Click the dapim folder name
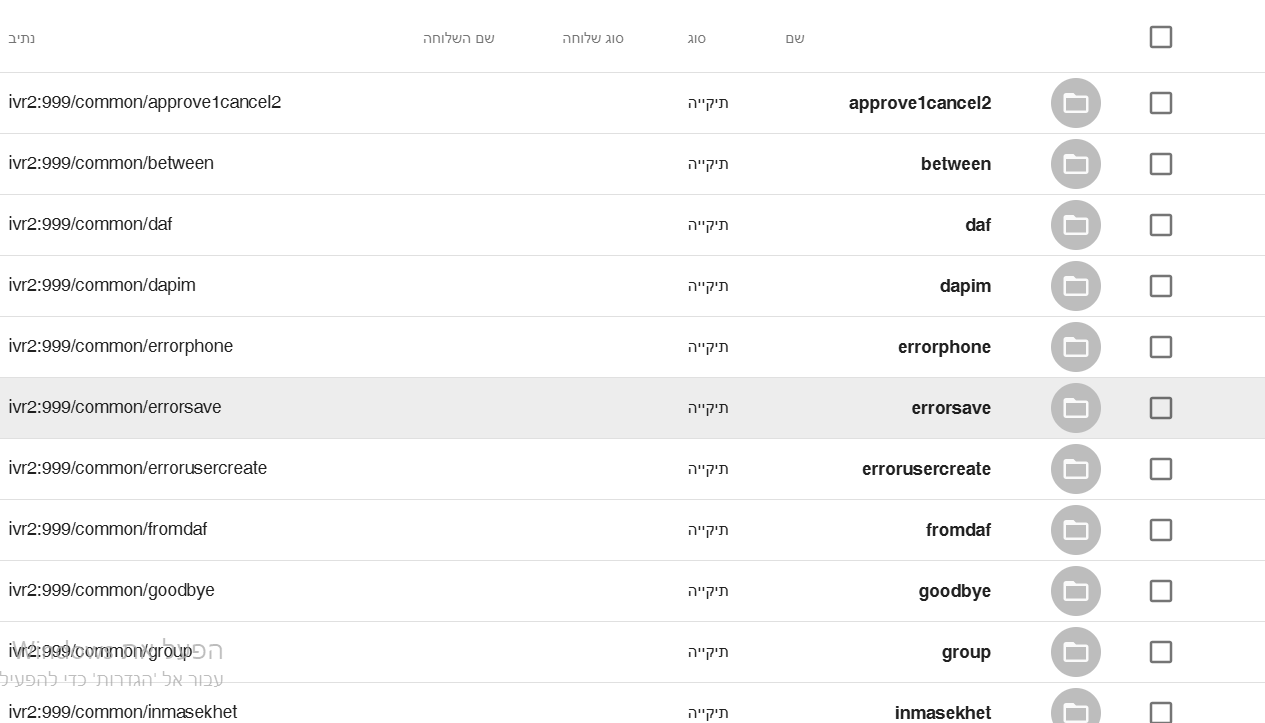 click(x=965, y=286)
